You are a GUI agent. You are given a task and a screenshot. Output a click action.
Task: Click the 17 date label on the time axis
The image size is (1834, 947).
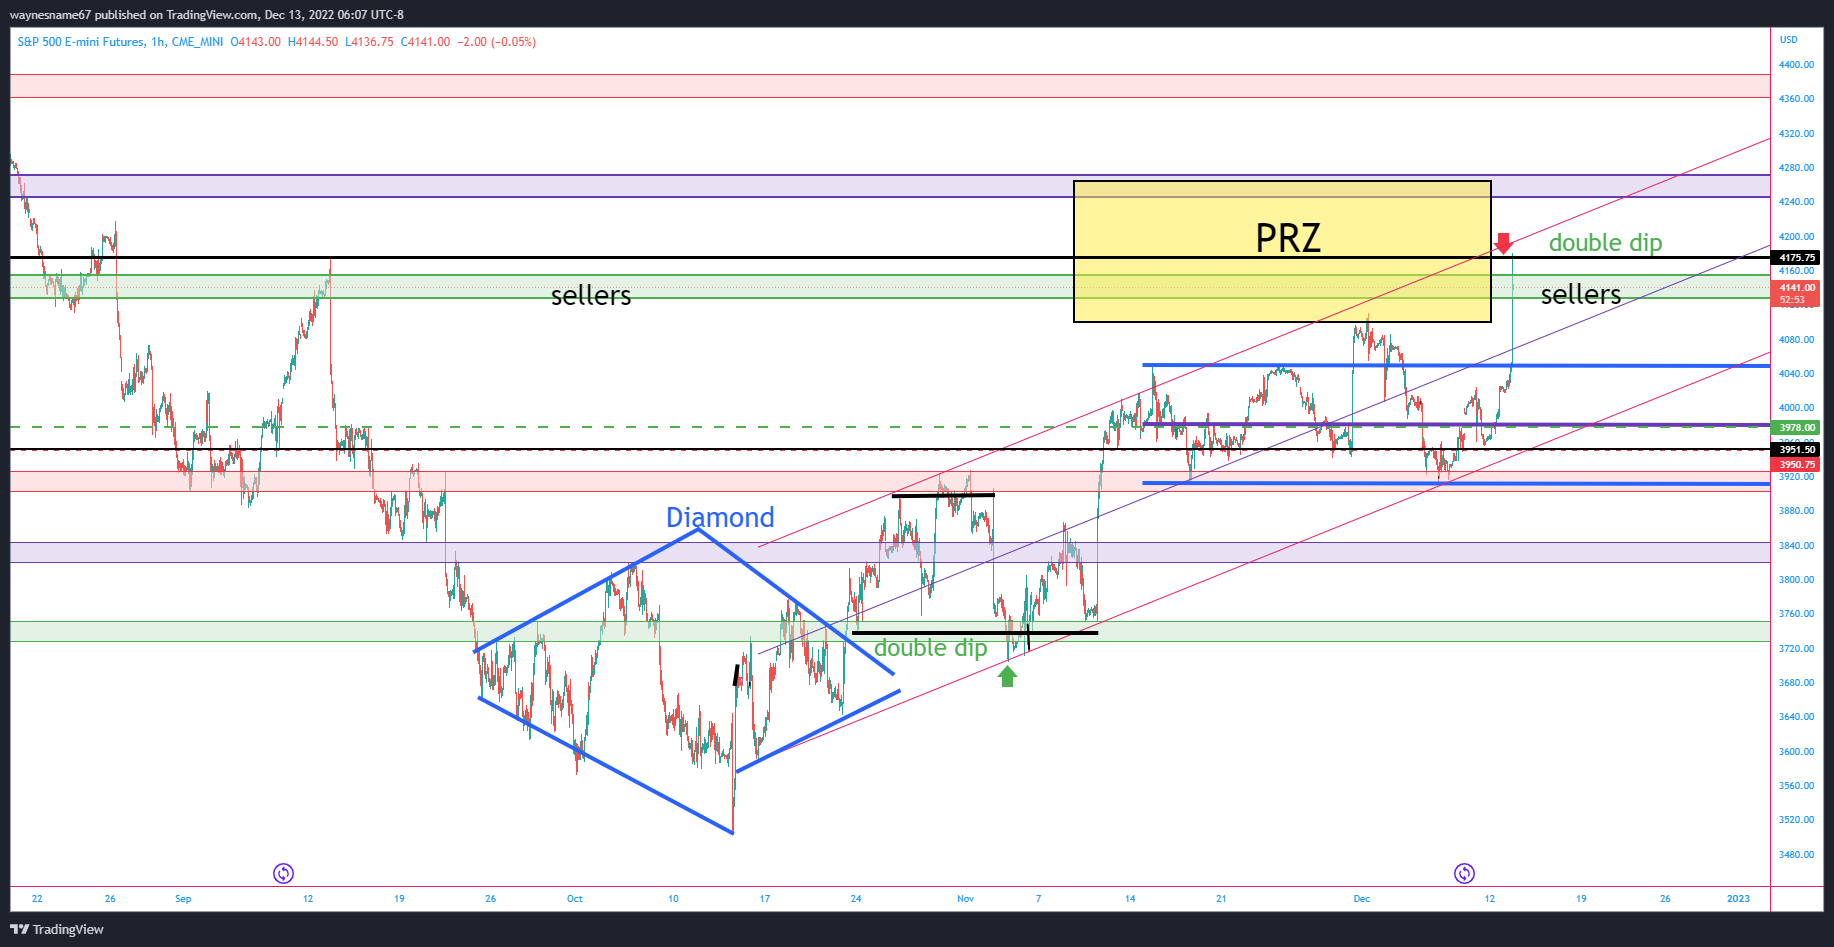(765, 899)
